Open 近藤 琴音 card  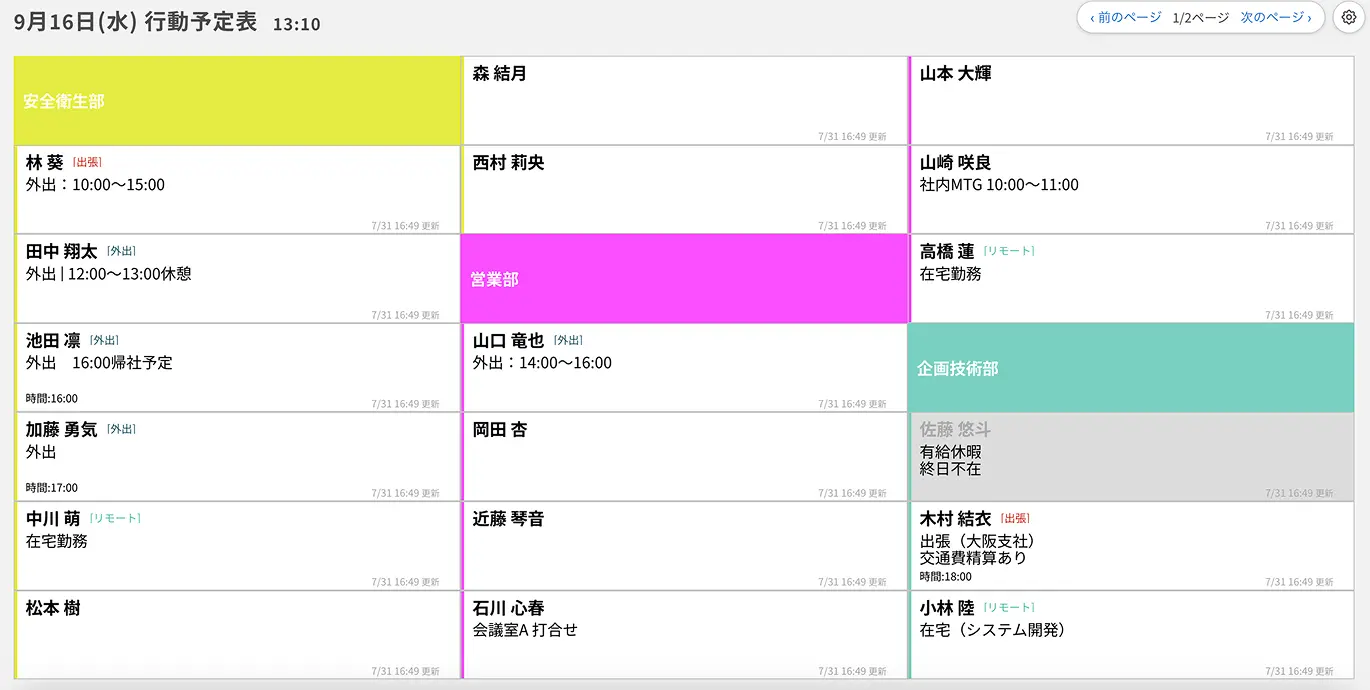tap(684, 546)
